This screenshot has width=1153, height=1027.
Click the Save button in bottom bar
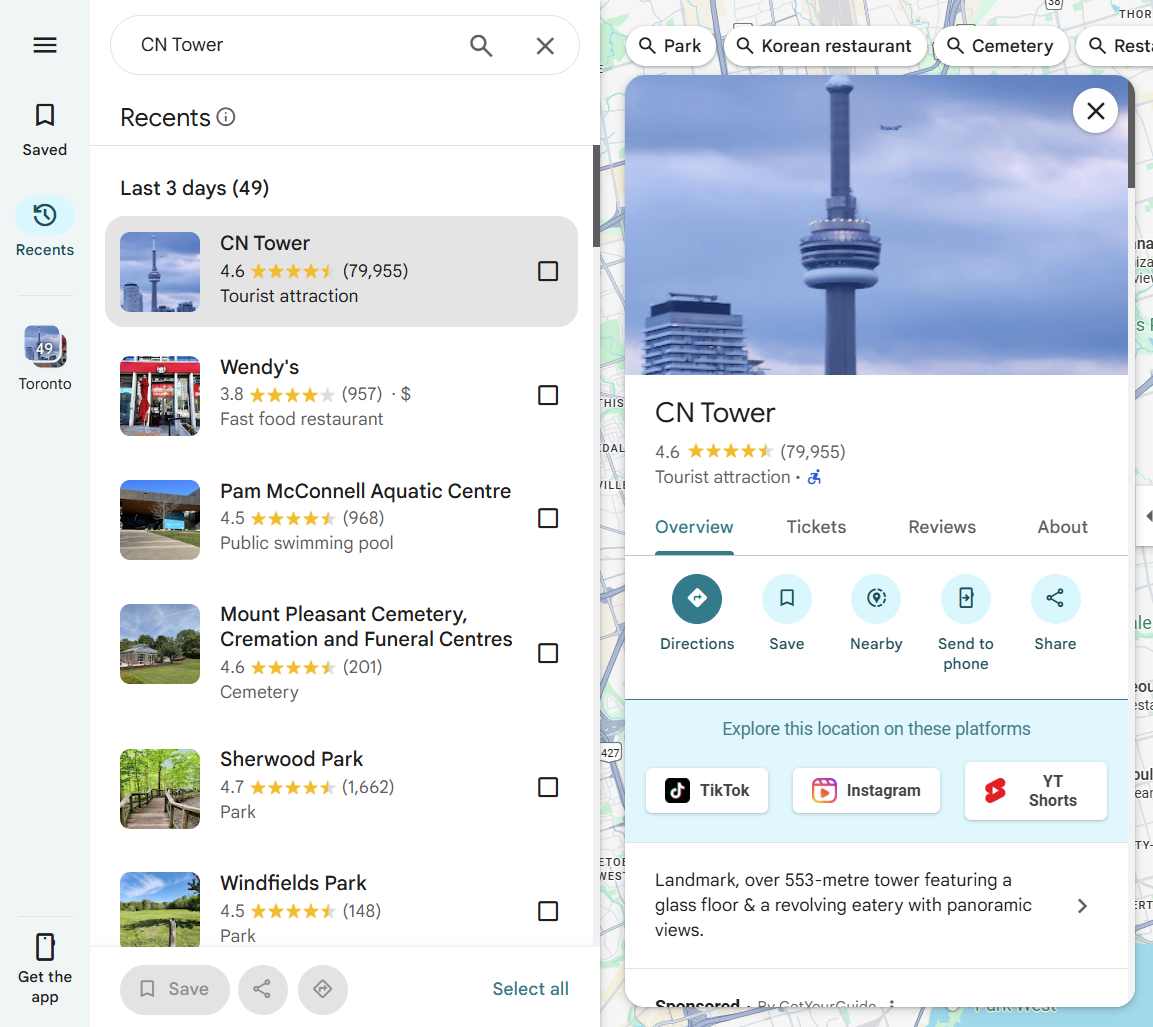(174, 989)
